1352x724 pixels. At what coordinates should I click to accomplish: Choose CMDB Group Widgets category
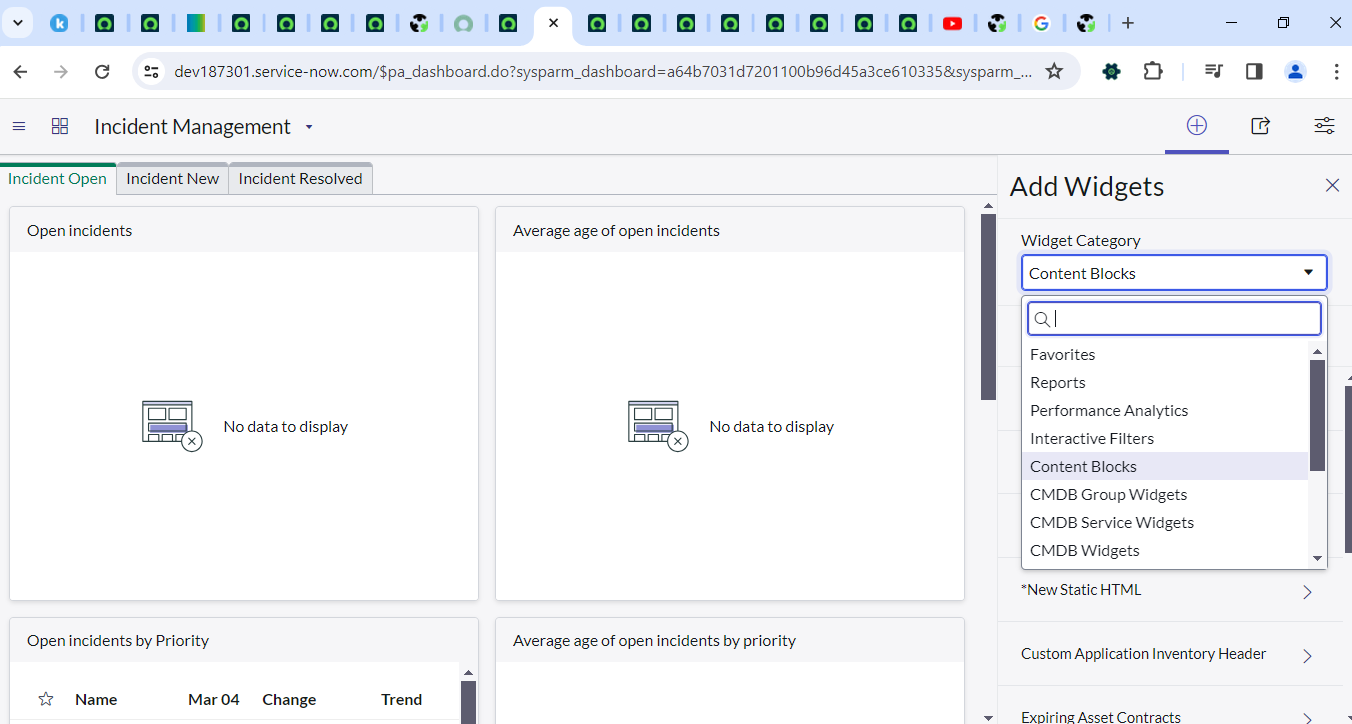[1165, 494]
